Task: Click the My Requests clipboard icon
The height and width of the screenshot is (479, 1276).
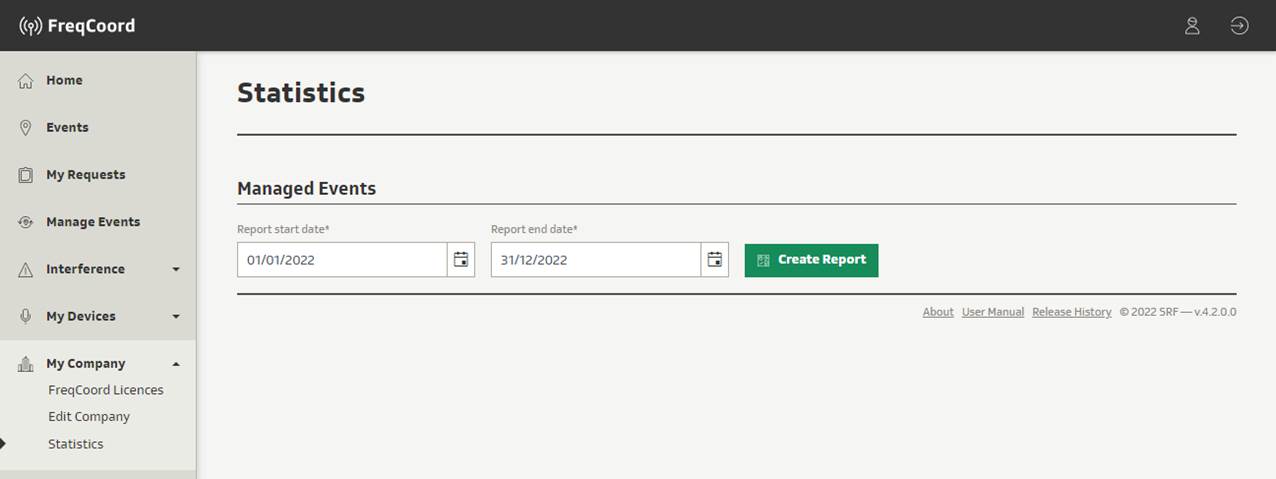Action: point(26,175)
